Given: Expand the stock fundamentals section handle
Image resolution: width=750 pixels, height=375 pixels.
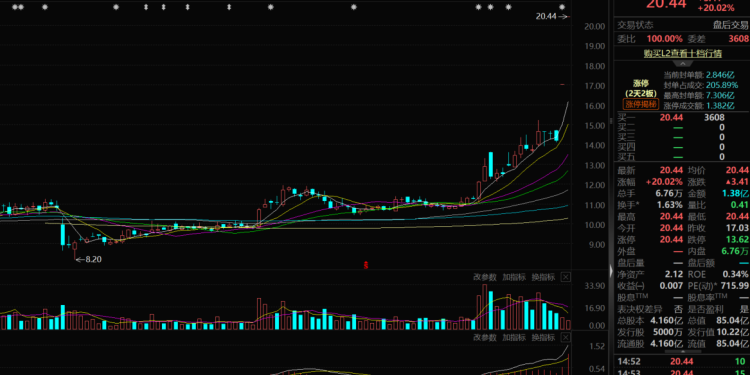Looking at the screenshot, I should (x=611, y=121).
